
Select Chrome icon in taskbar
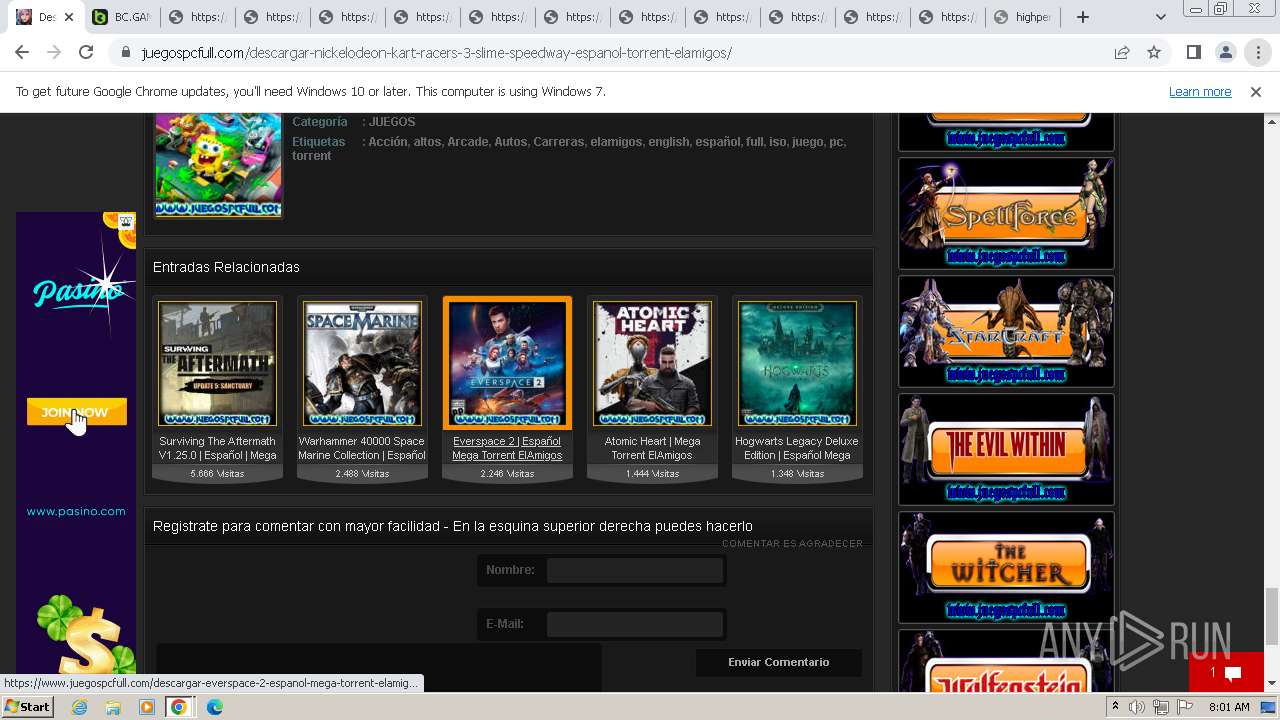coord(179,707)
